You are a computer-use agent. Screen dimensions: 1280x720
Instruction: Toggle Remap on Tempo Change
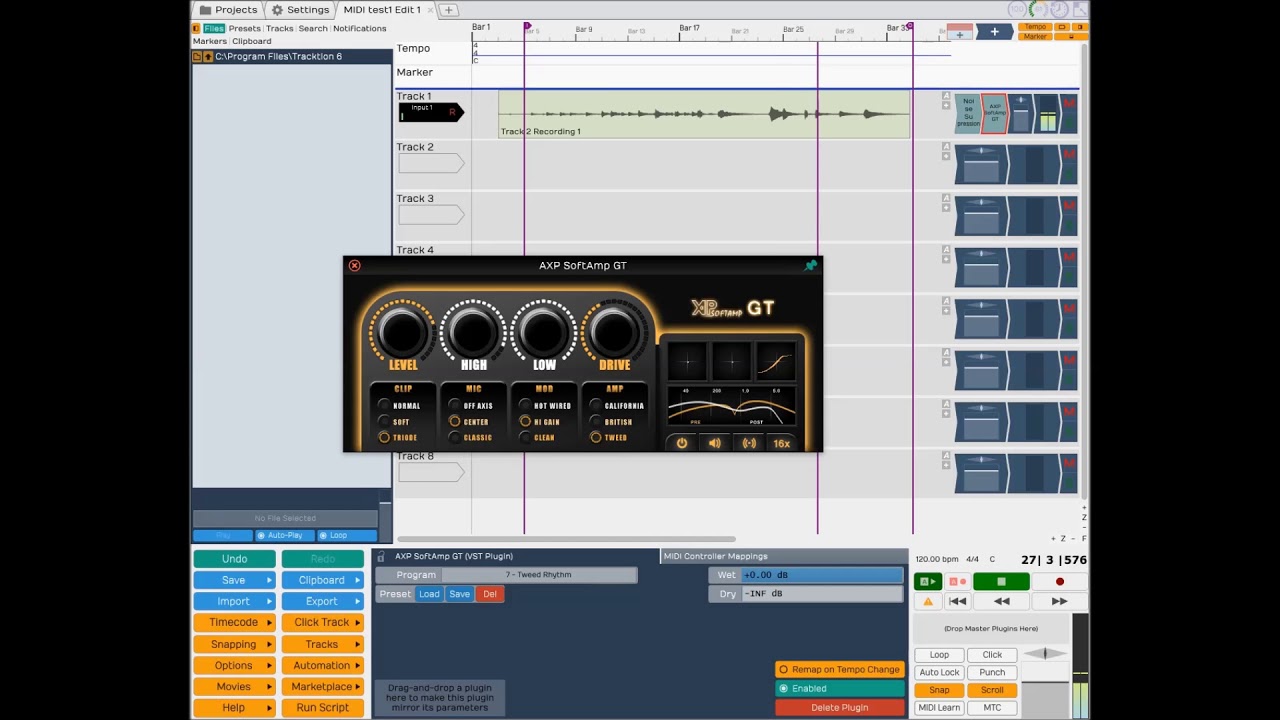pos(840,669)
